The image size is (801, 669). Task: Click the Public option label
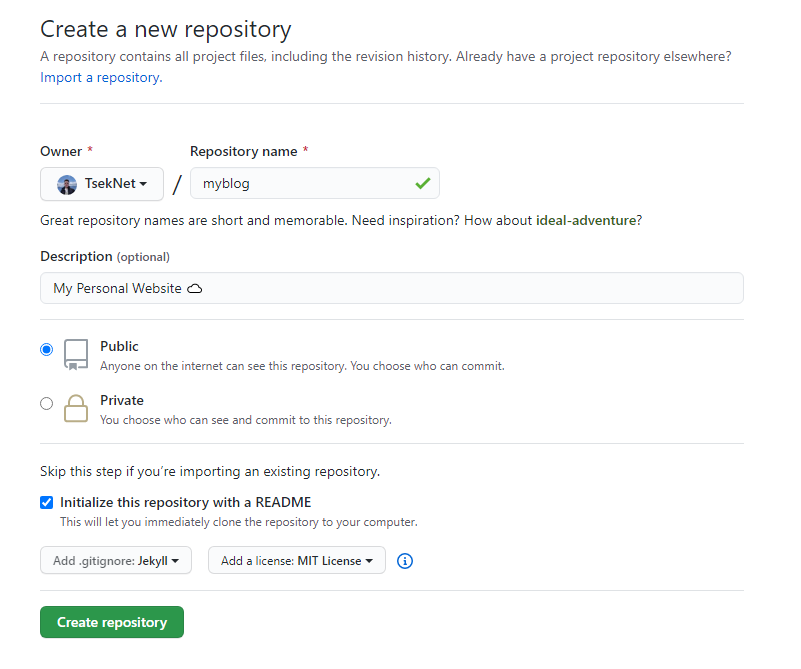click(119, 347)
